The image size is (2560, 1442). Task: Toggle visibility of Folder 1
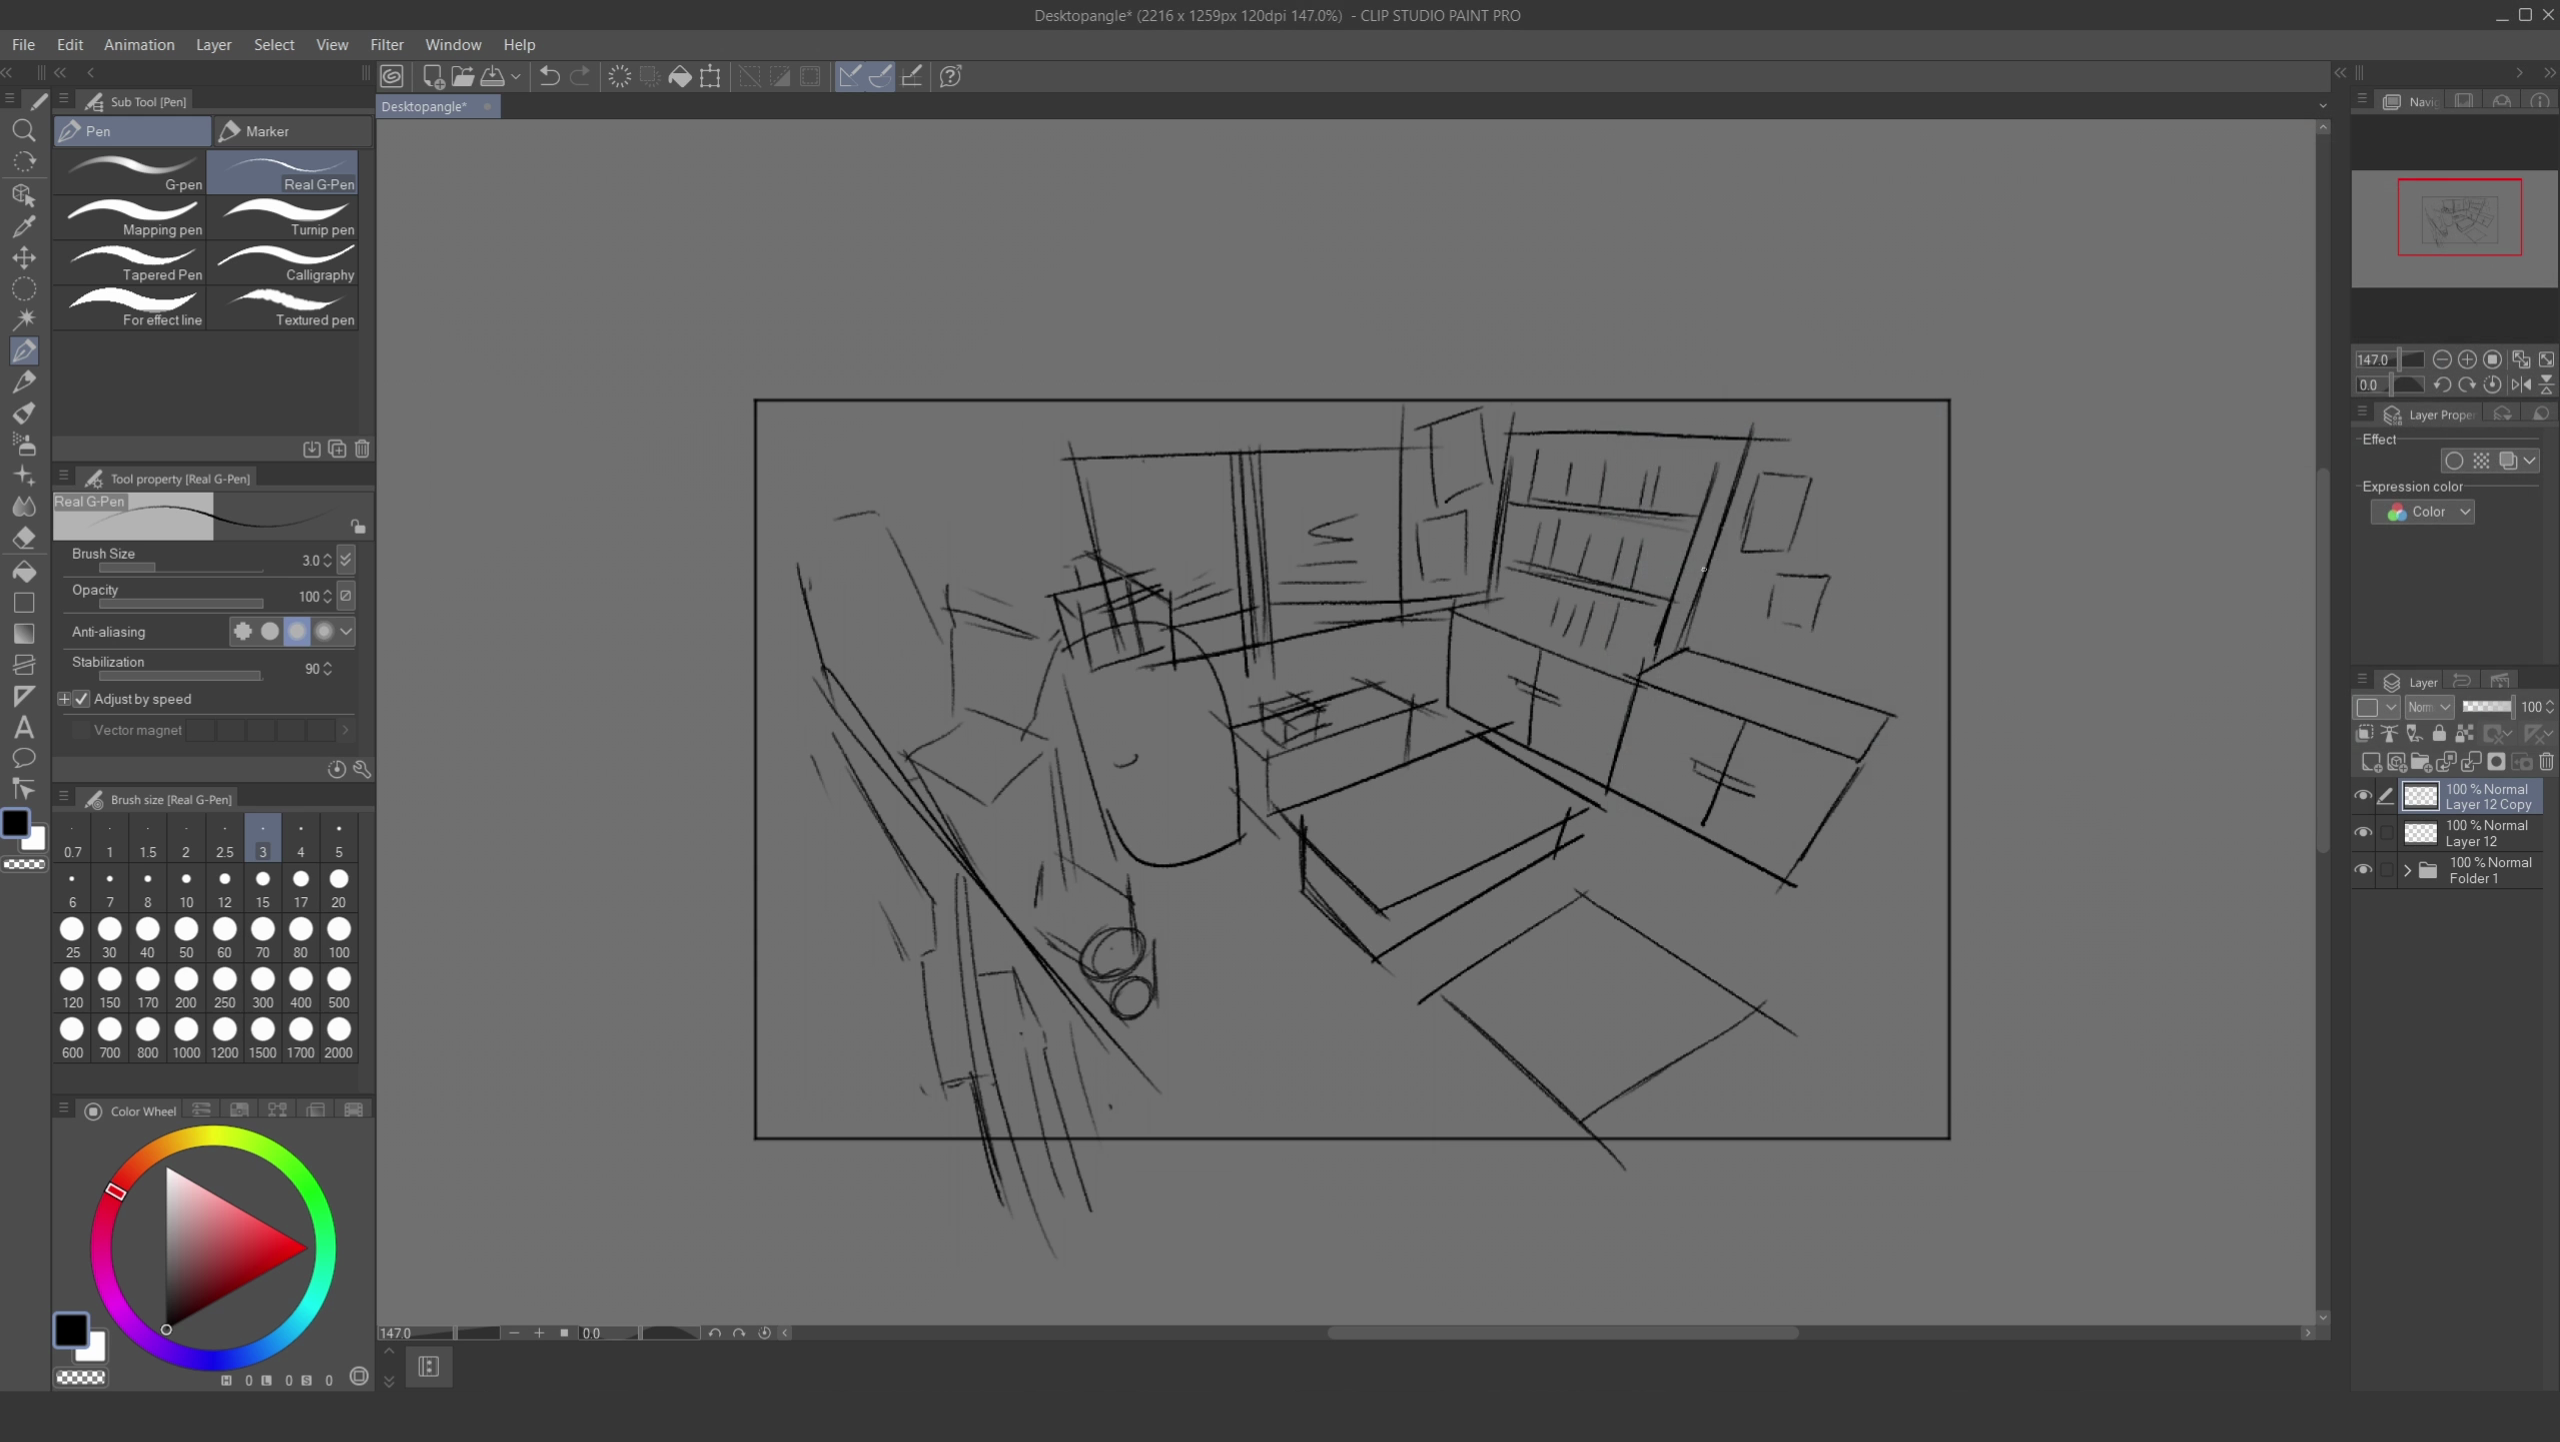tap(2364, 869)
